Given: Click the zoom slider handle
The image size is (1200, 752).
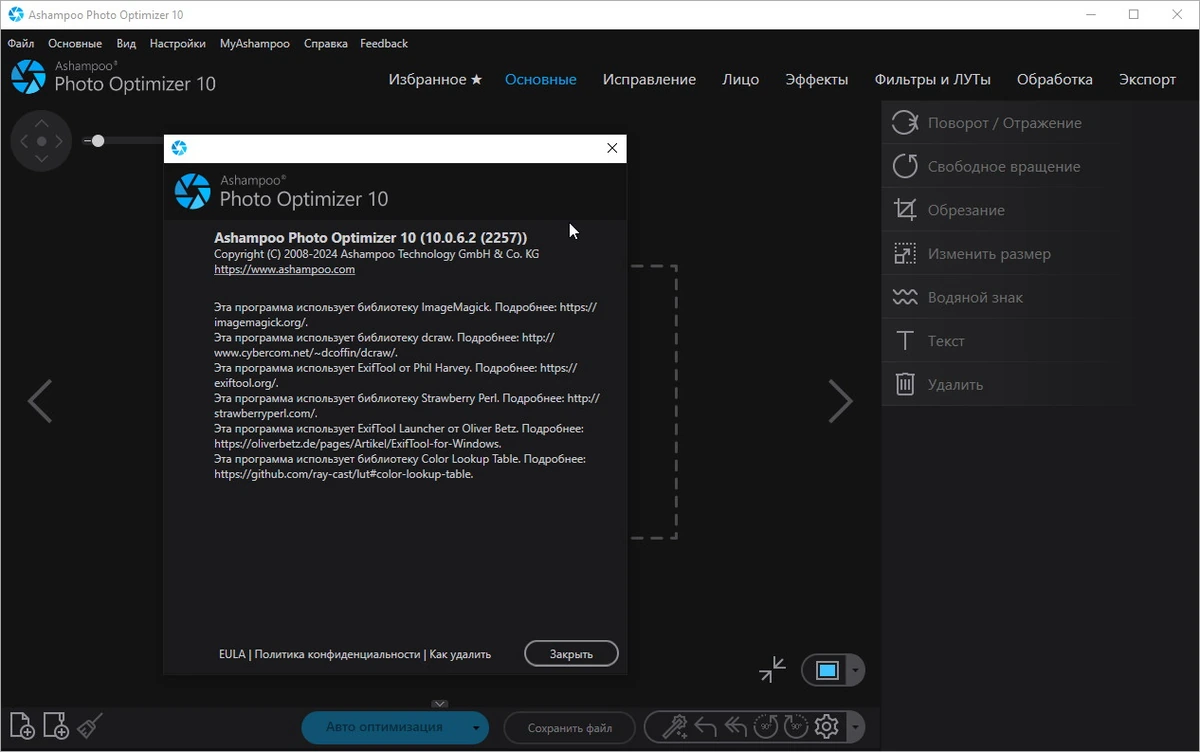Looking at the screenshot, I should (97, 141).
